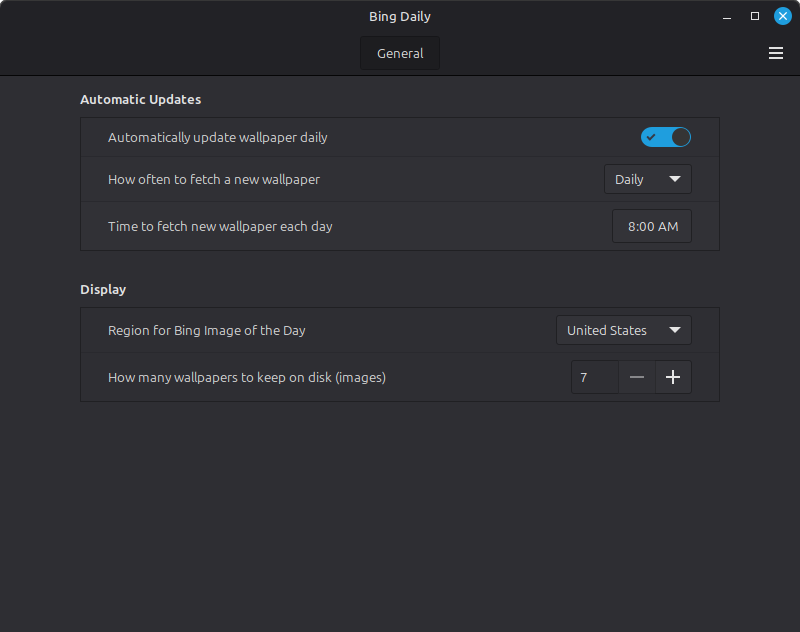This screenshot has height=632, width=800.
Task: Toggle automatic daily wallpaper update switch
Action: pos(666,137)
